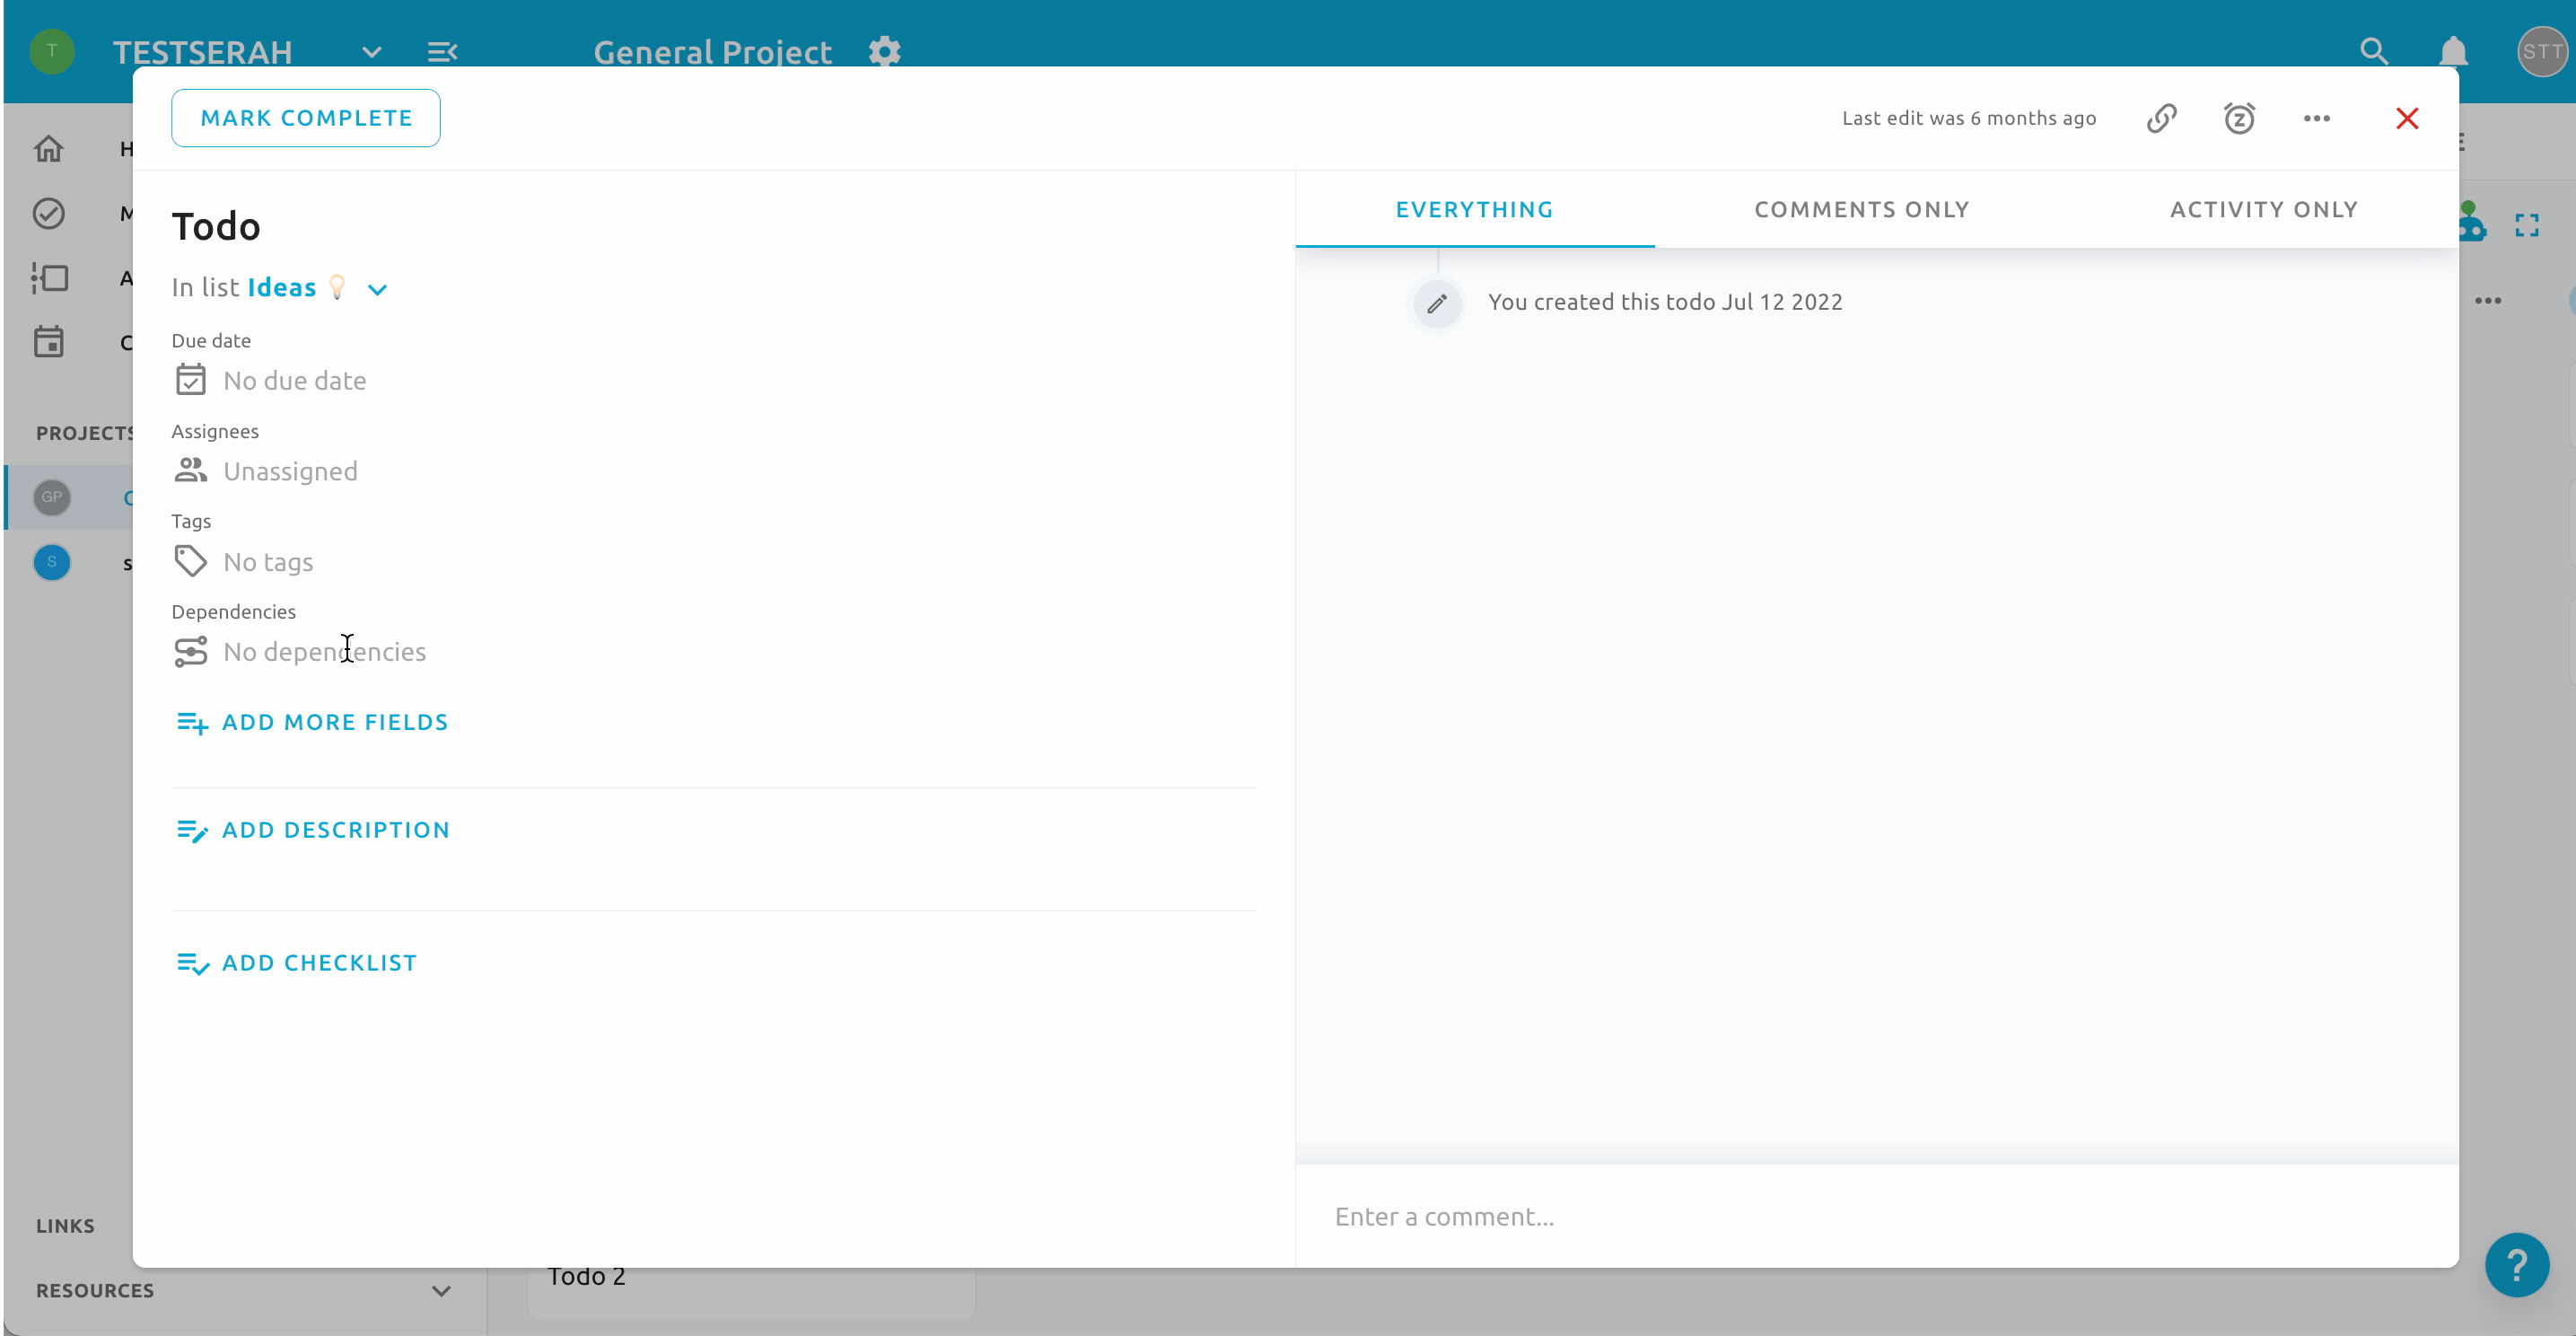Screen dimensions: 2576x1336
Task: Switch to ACTIVITY ONLY tab
Action: (x=2265, y=208)
